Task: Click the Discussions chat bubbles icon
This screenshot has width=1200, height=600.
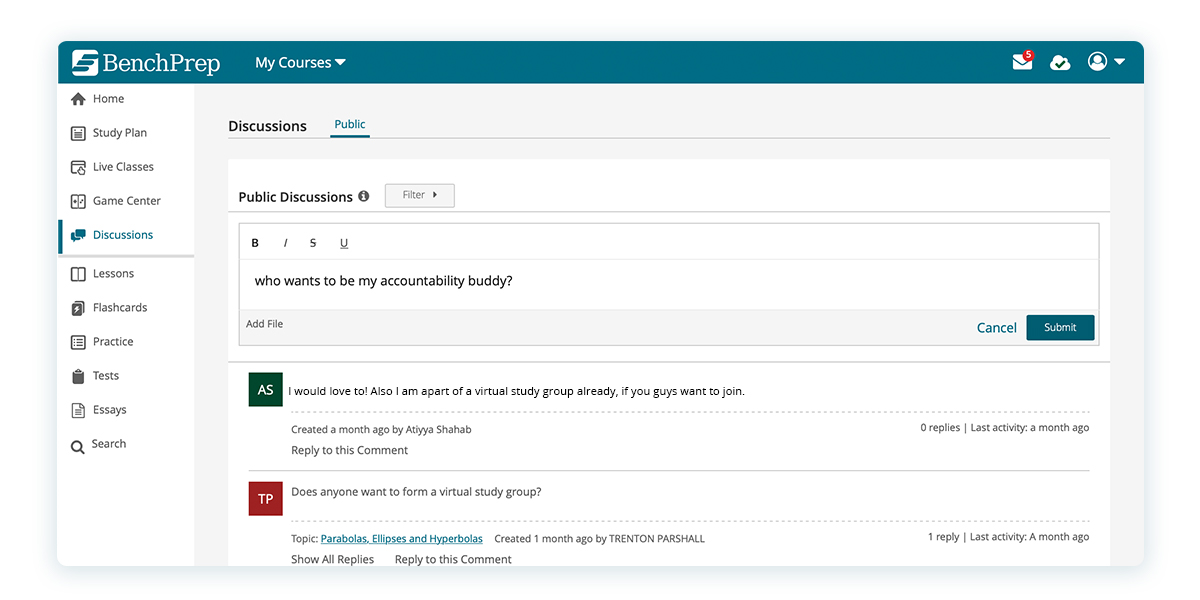Action: (78, 235)
